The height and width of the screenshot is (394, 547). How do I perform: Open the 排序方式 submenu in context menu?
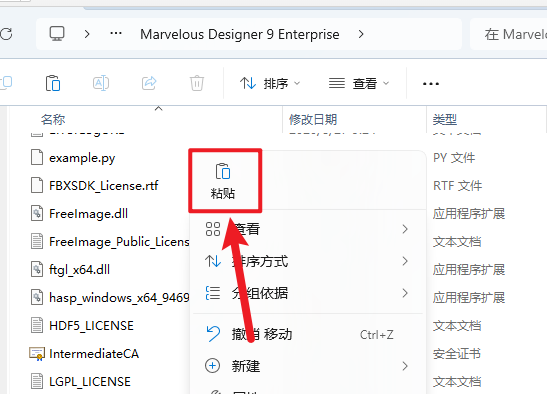[x=308, y=261]
